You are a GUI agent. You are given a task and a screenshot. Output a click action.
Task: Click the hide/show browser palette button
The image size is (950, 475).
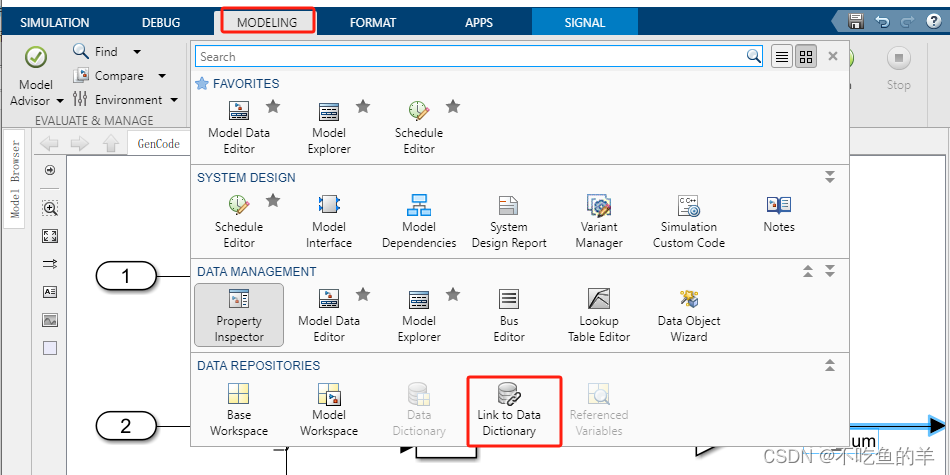50,170
